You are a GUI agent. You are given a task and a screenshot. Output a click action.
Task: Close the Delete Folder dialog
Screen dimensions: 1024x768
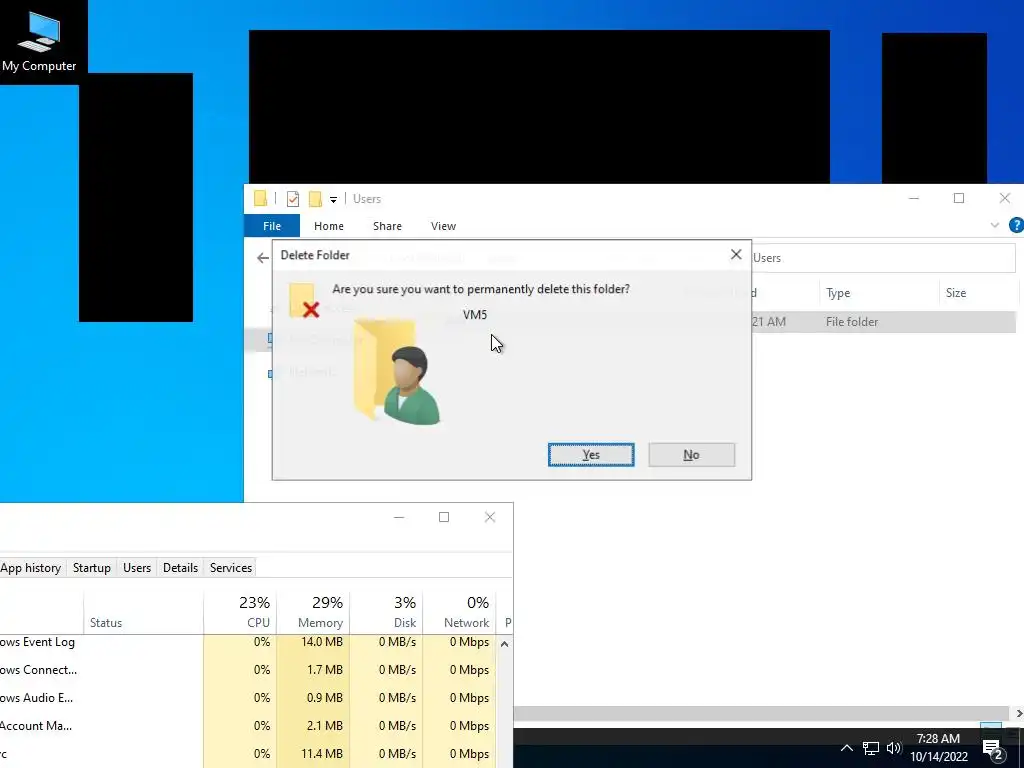(x=736, y=255)
